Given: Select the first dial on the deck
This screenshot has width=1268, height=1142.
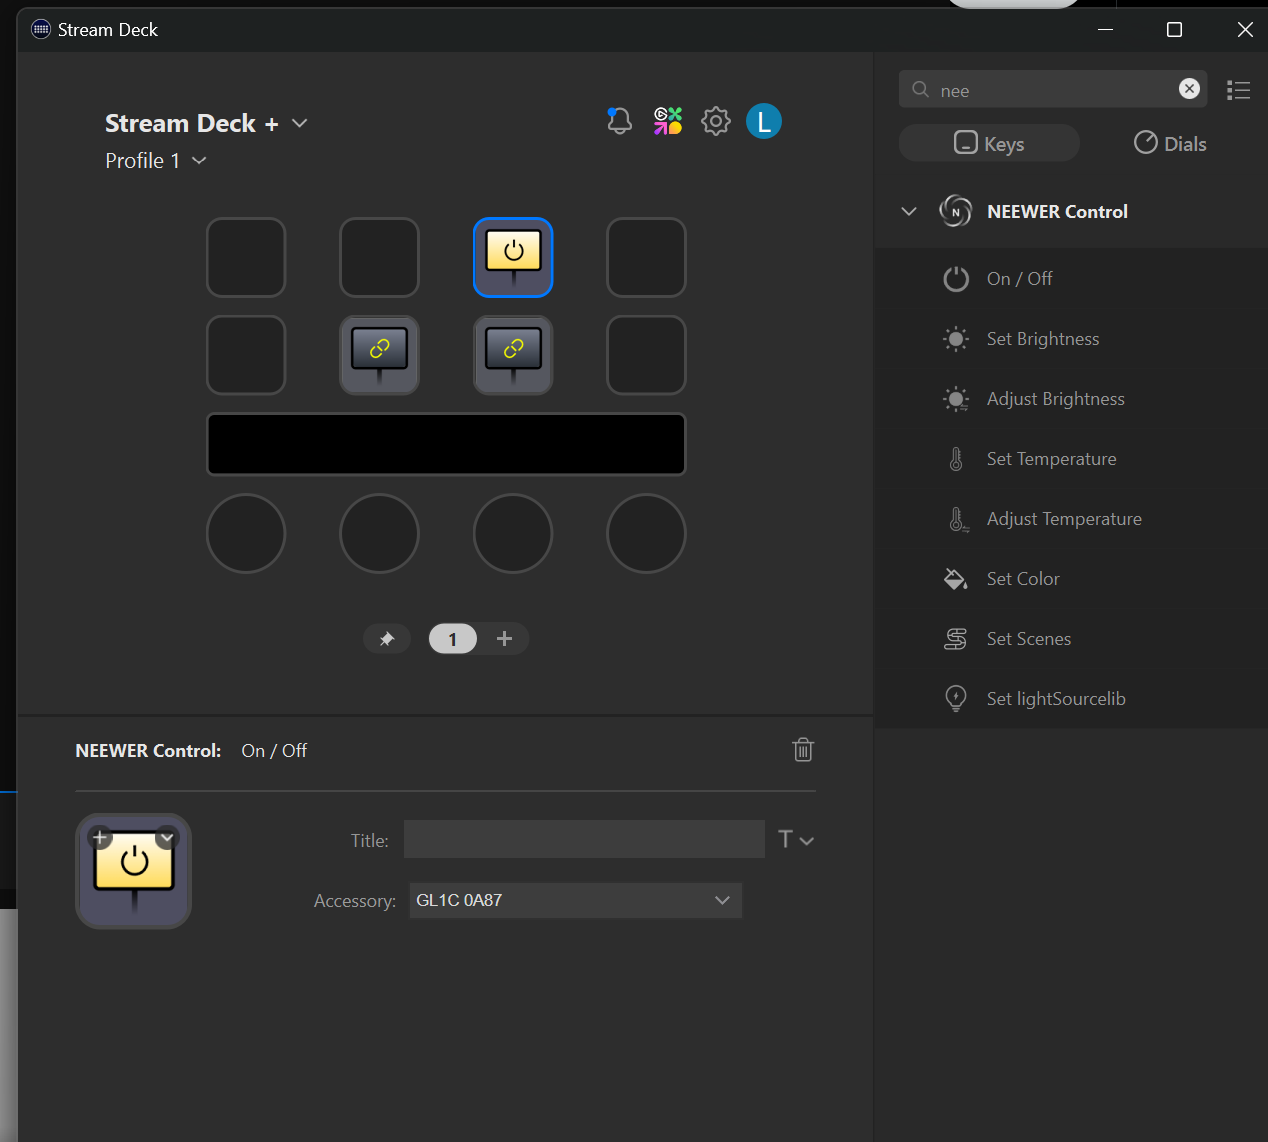Looking at the screenshot, I should click(246, 533).
